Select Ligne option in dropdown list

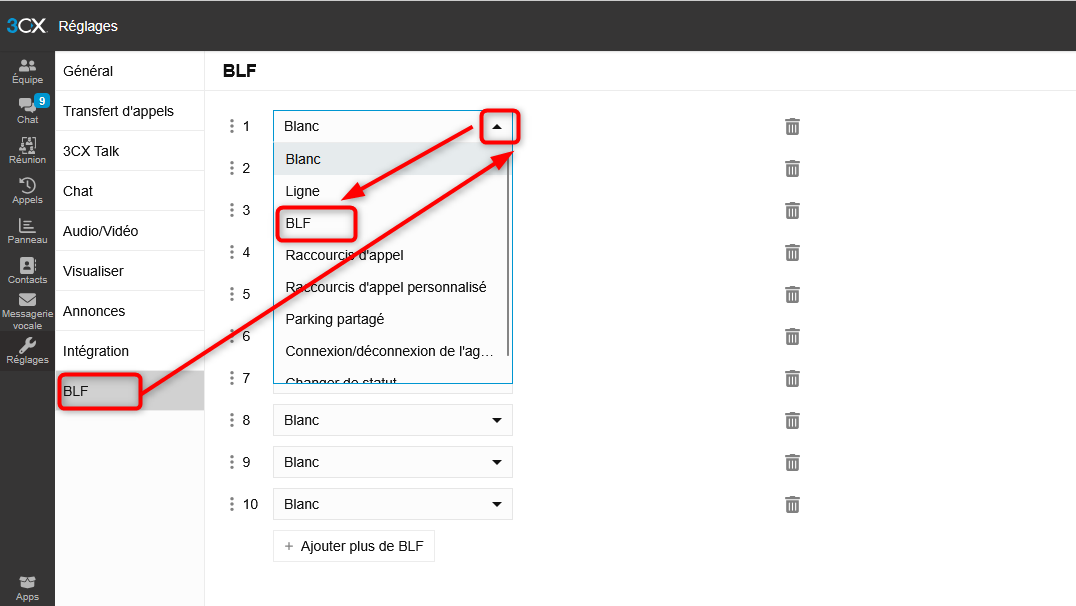pos(390,191)
